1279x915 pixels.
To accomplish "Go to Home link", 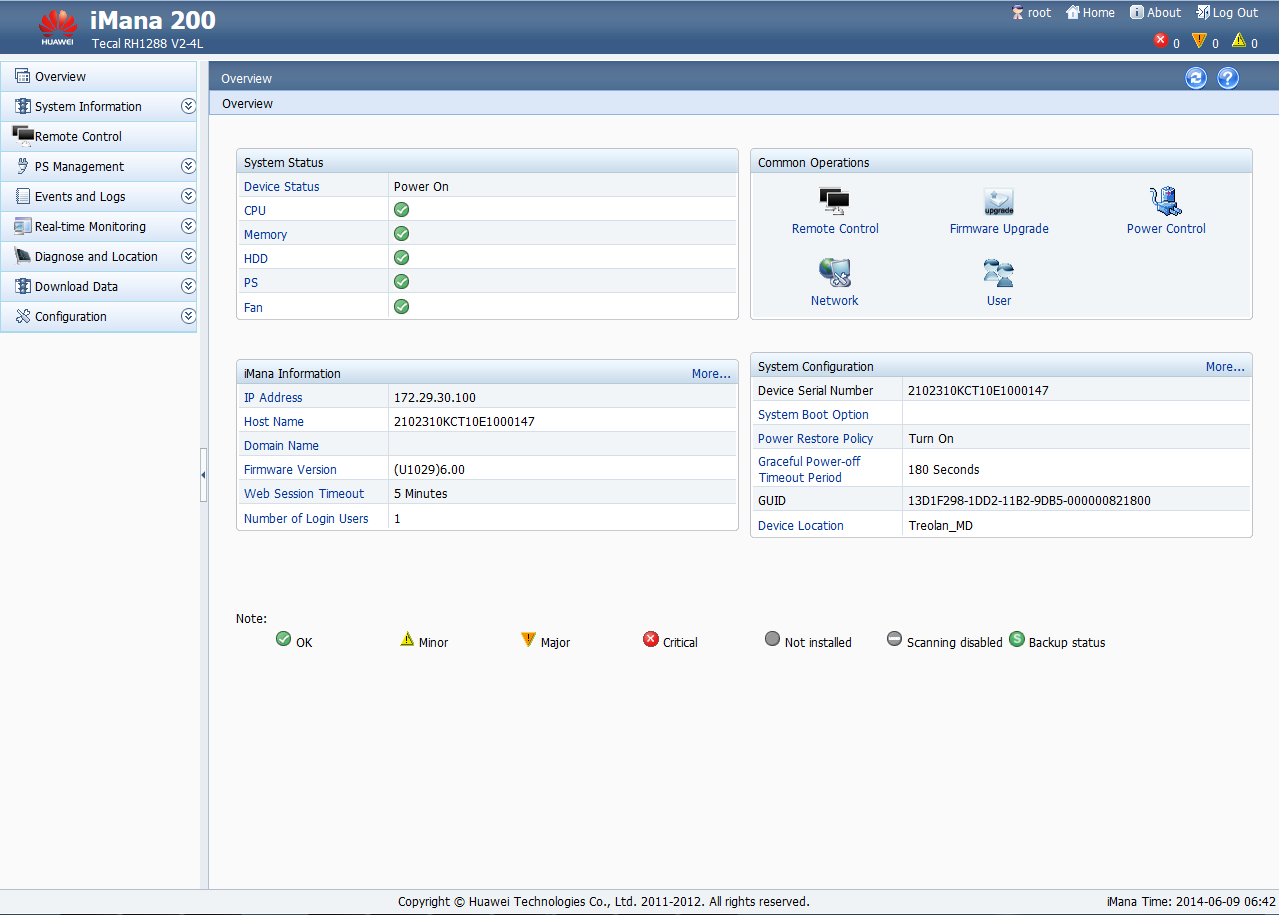I will coord(1090,13).
